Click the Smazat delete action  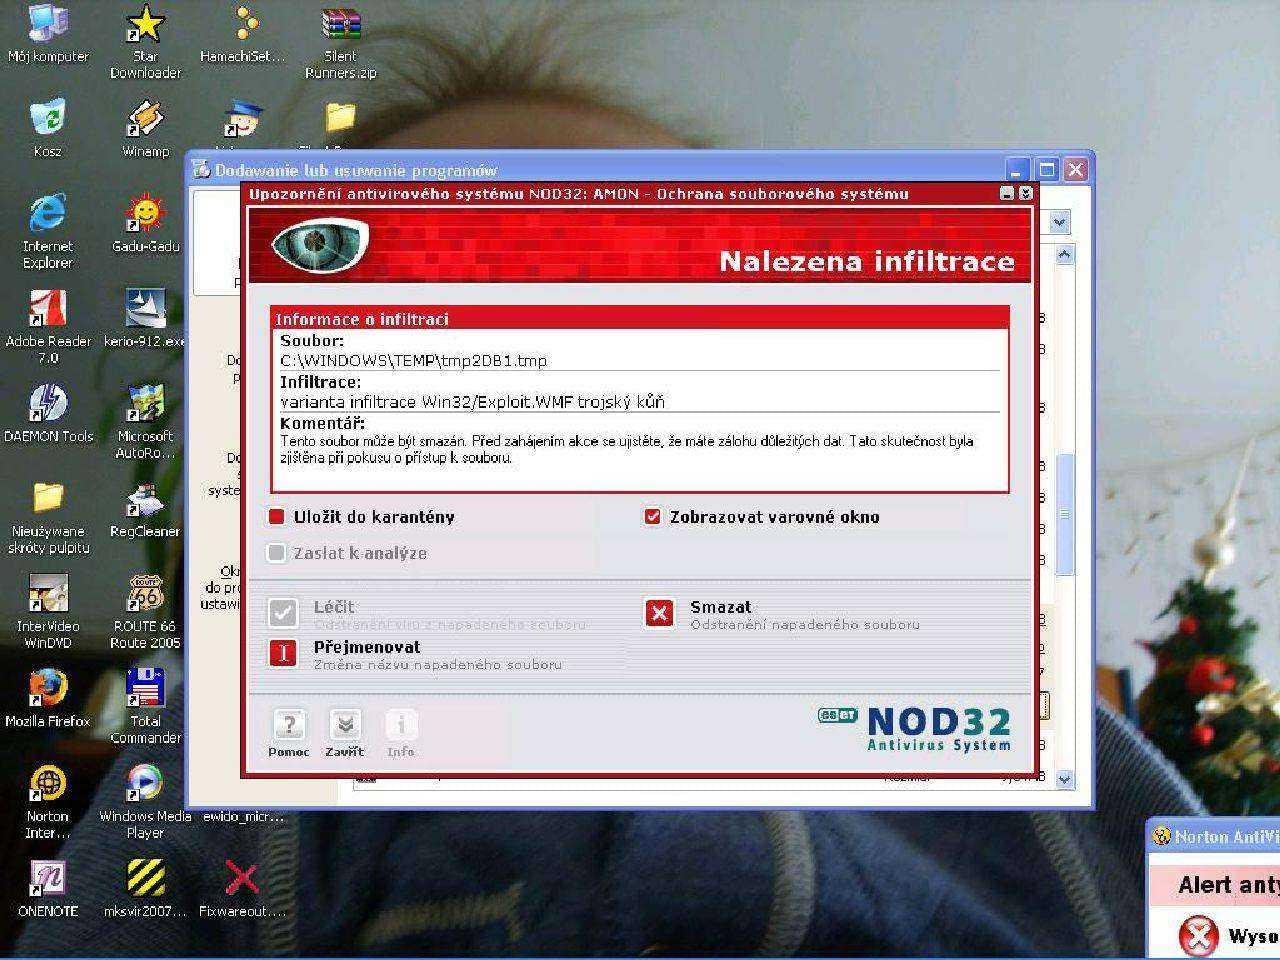[659, 613]
